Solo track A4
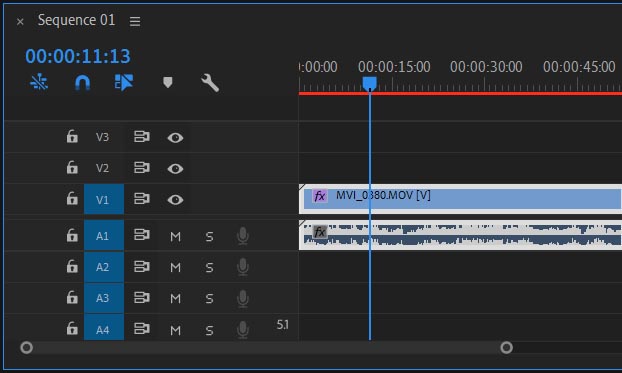Viewport: 622px width, 373px height. coord(209,330)
